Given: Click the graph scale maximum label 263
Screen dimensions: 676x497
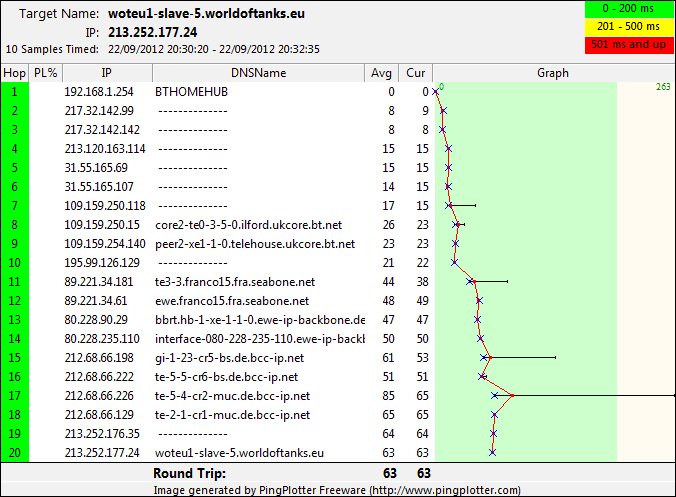Looking at the screenshot, I should click(x=663, y=87).
